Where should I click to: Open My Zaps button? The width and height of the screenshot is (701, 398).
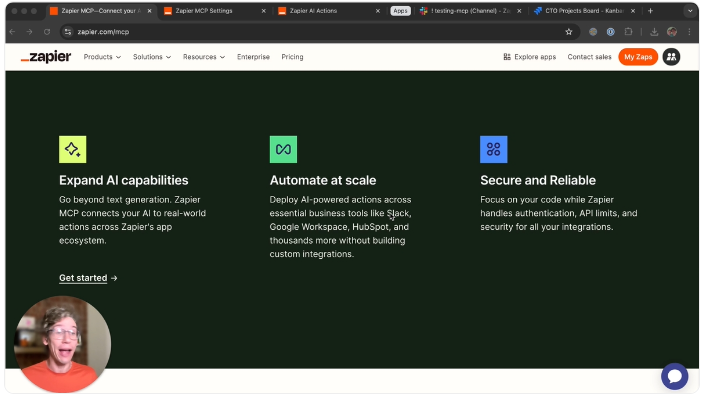[638, 57]
